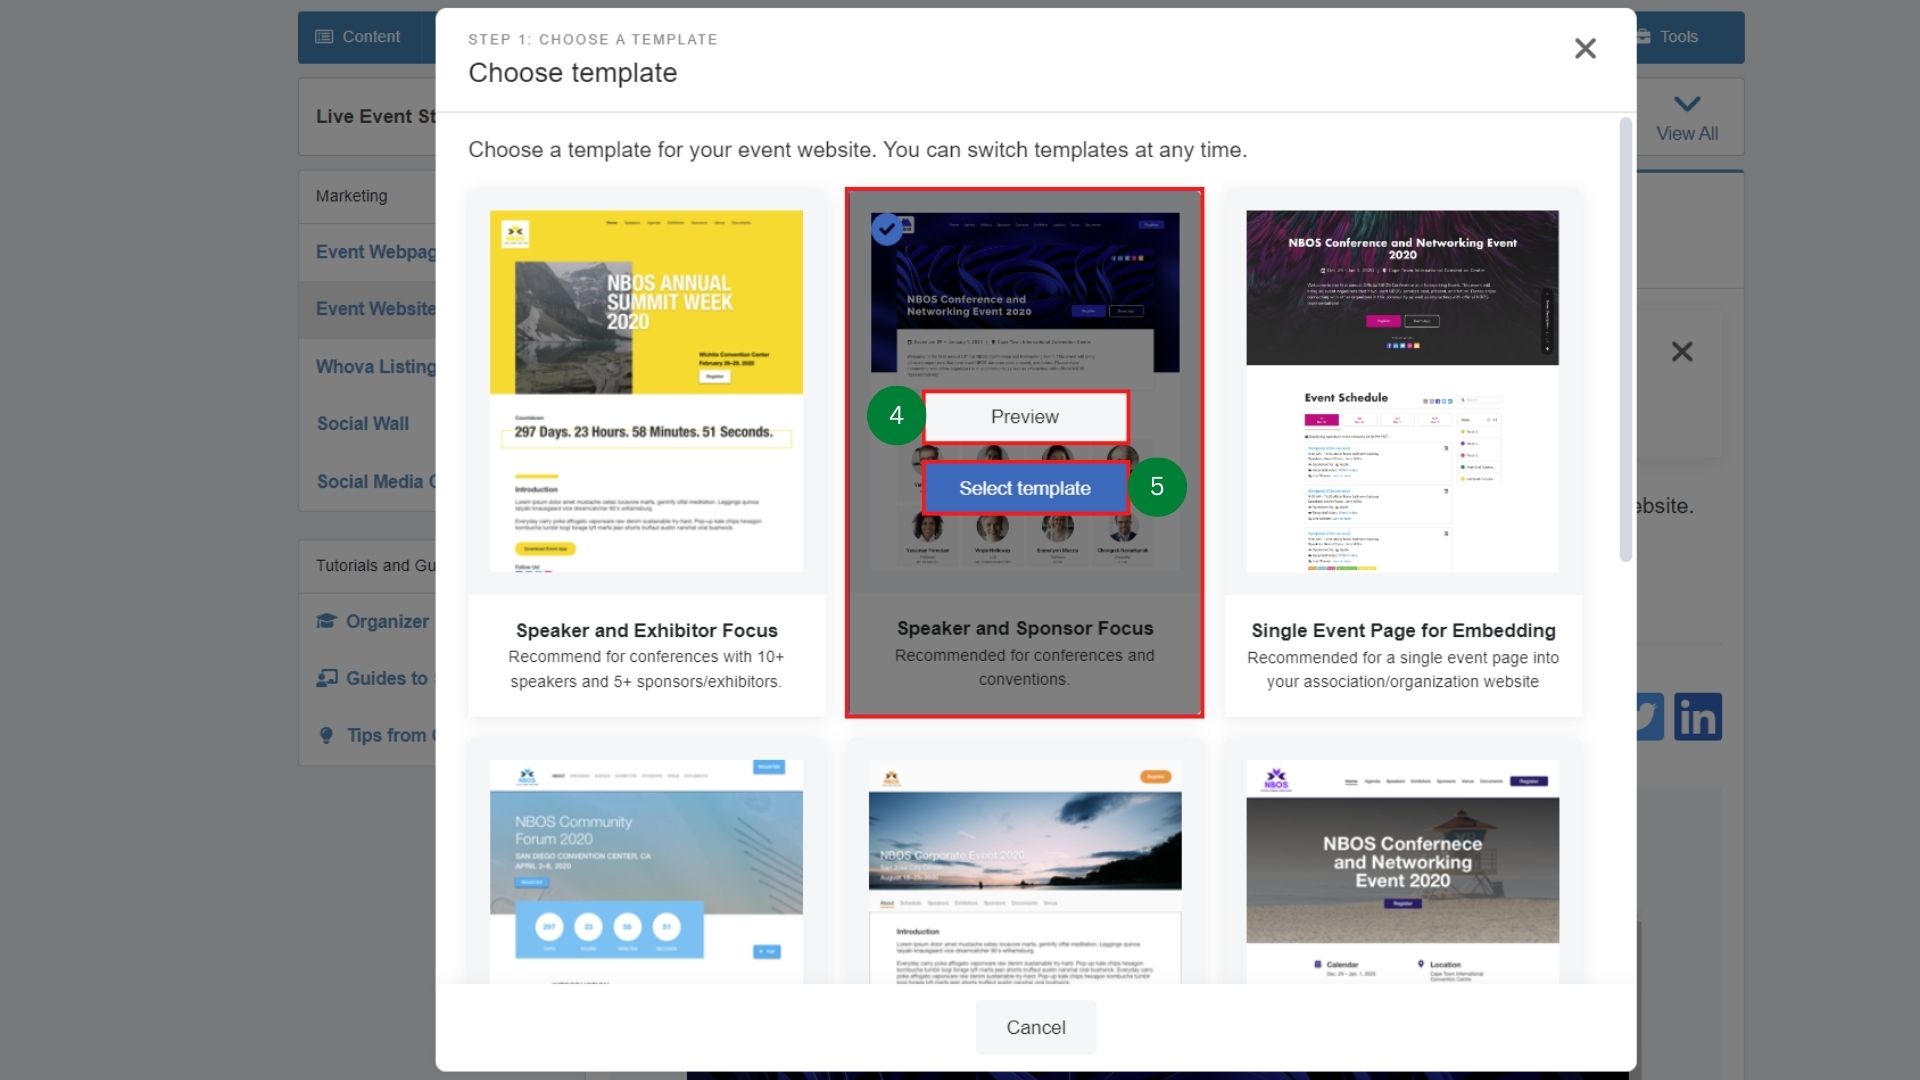Open the Event Webpage page
The width and height of the screenshot is (1920, 1080).
(374, 251)
